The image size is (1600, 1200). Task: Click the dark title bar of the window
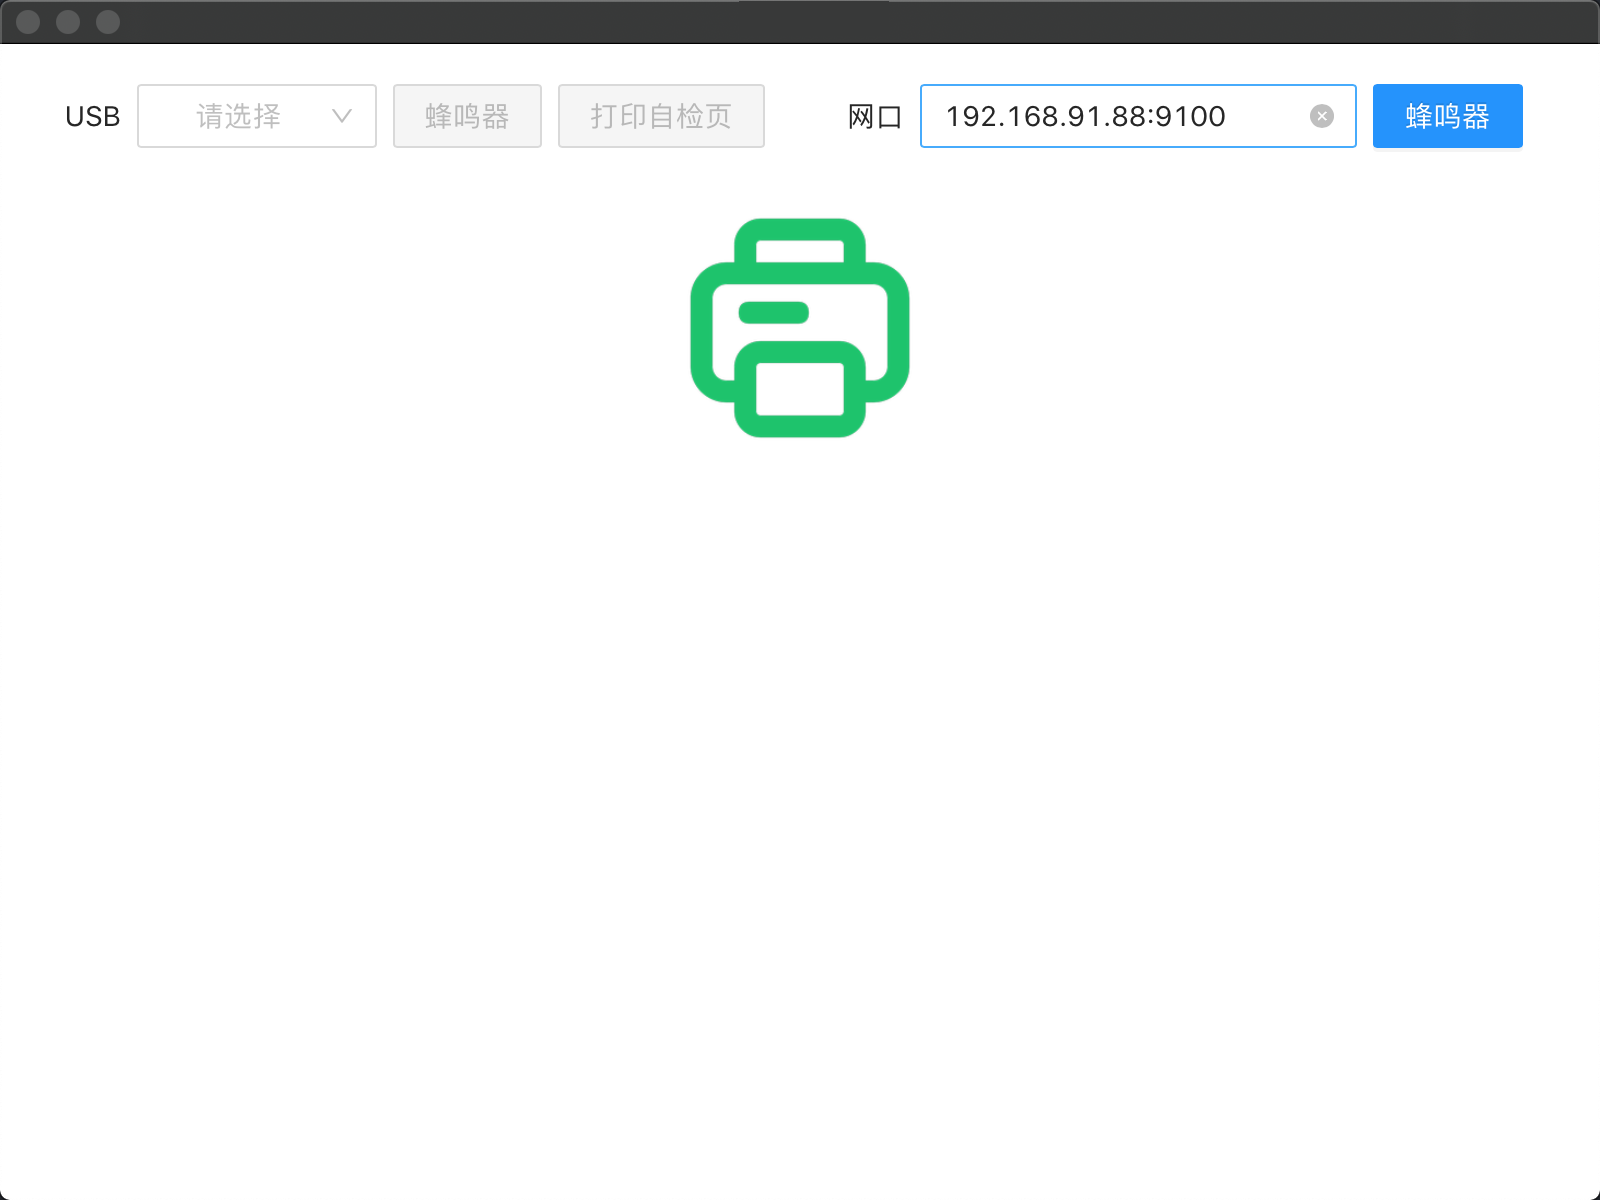[x=800, y=22]
